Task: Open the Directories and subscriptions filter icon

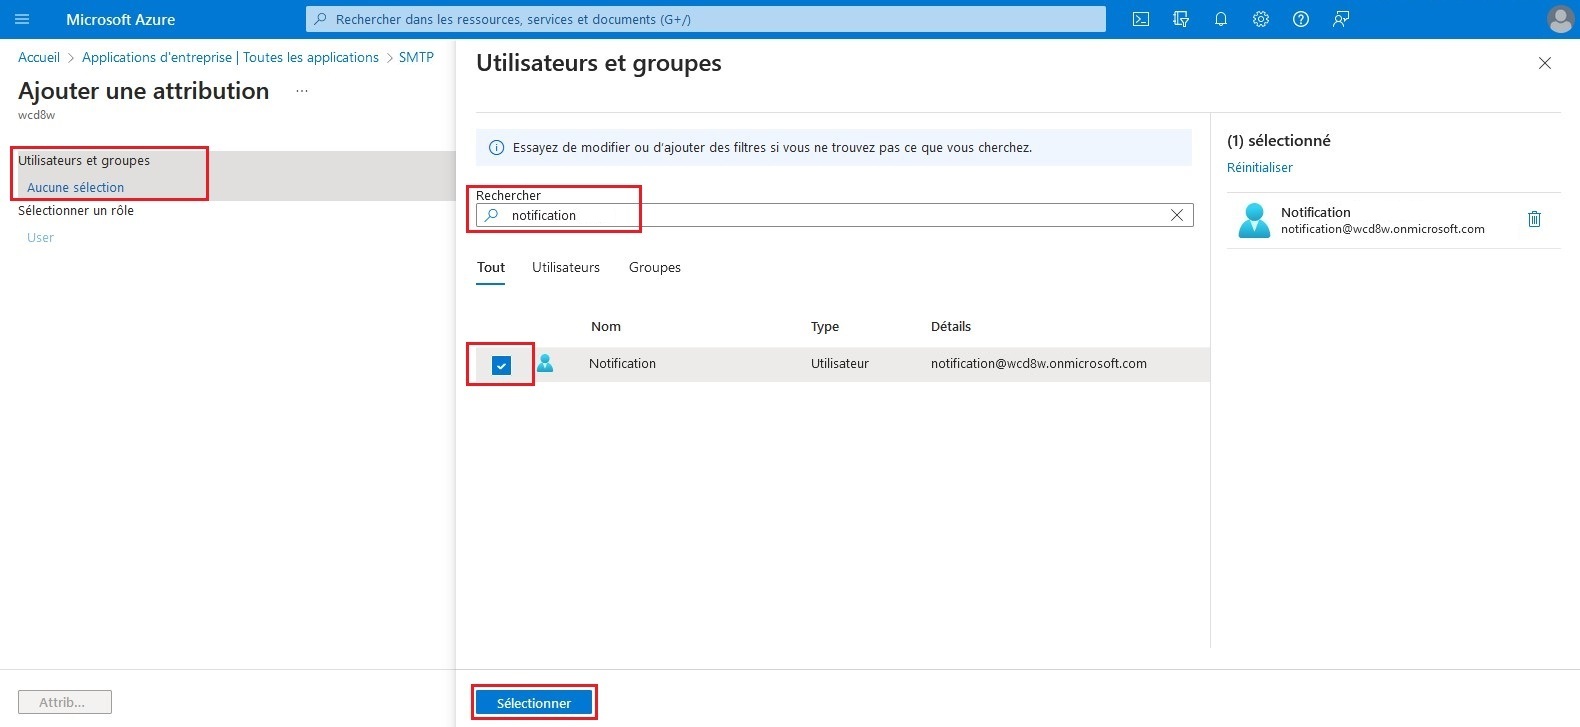Action: (1181, 19)
